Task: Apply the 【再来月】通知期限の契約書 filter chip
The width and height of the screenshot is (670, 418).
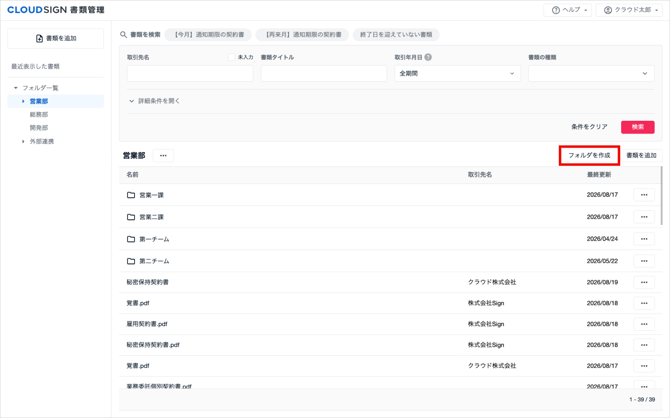Action: pyautogui.click(x=302, y=35)
